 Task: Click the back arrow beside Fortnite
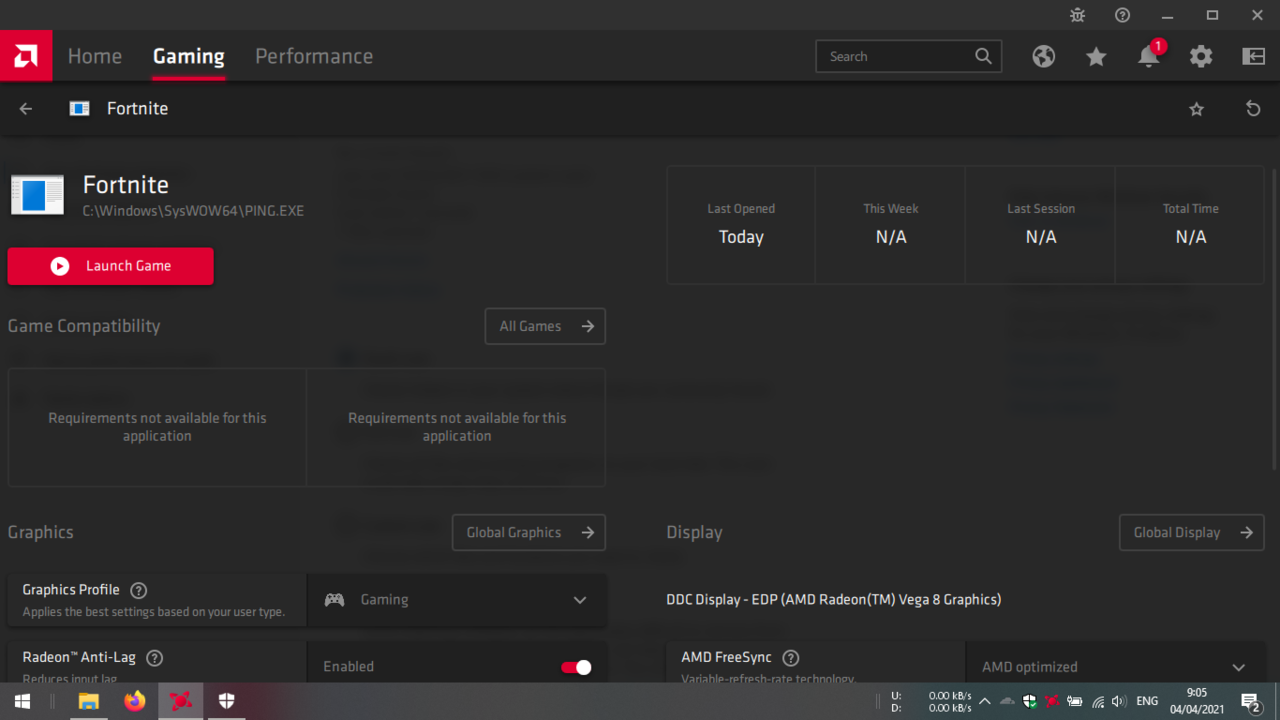coord(26,109)
